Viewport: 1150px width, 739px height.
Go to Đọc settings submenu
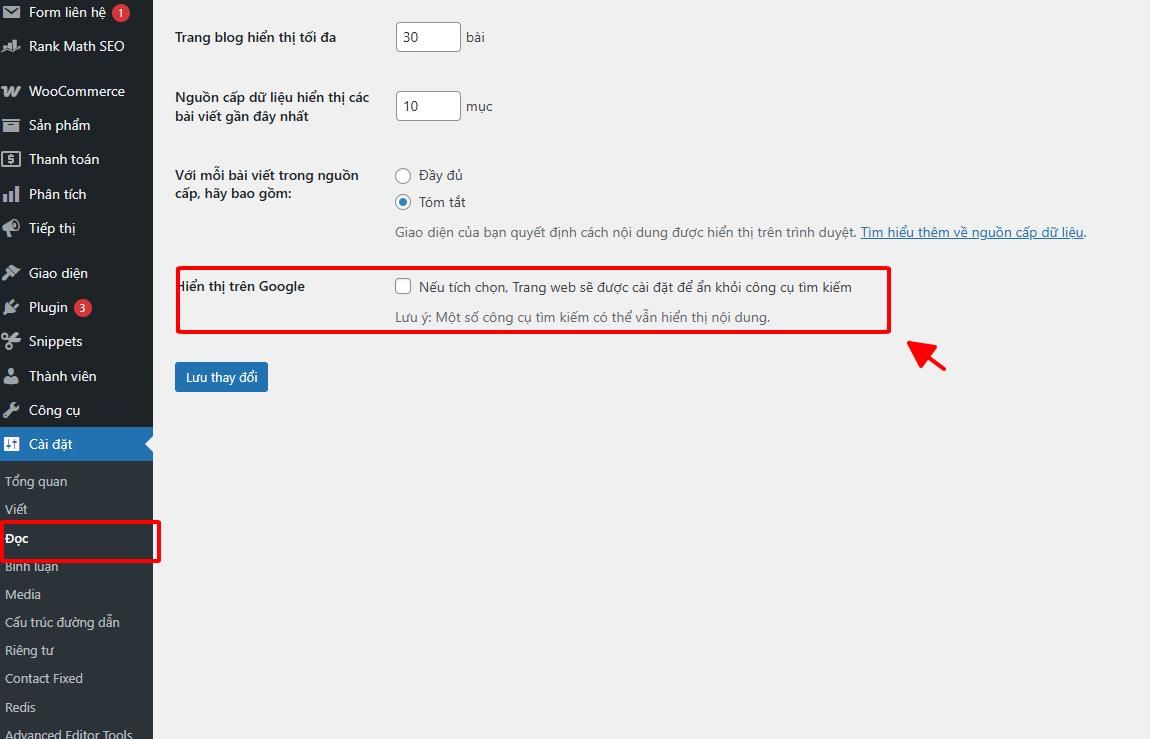17,539
